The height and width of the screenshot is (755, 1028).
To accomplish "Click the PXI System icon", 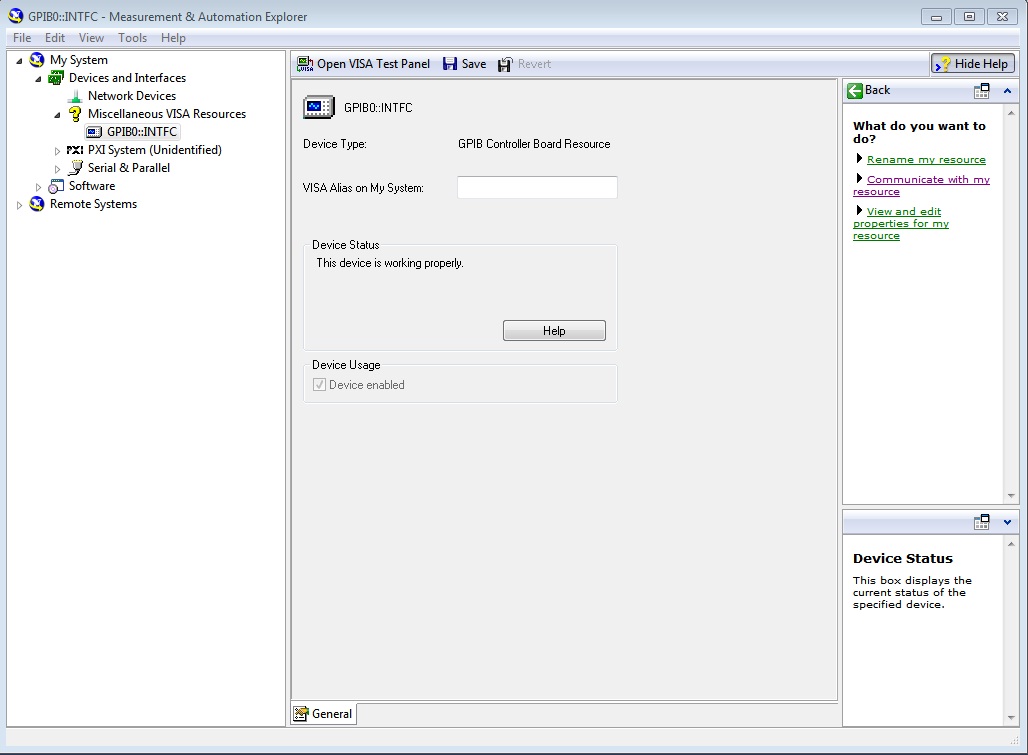I will tap(75, 150).
